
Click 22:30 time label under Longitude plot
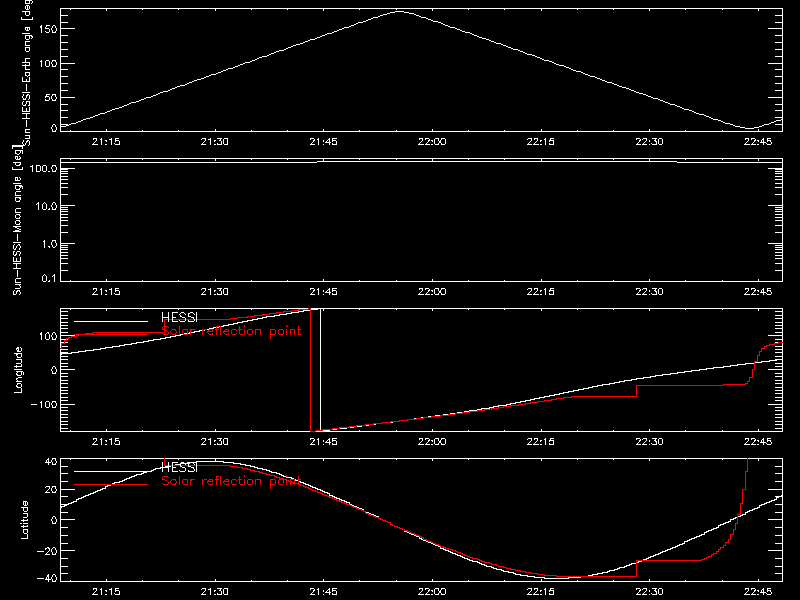click(x=649, y=442)
